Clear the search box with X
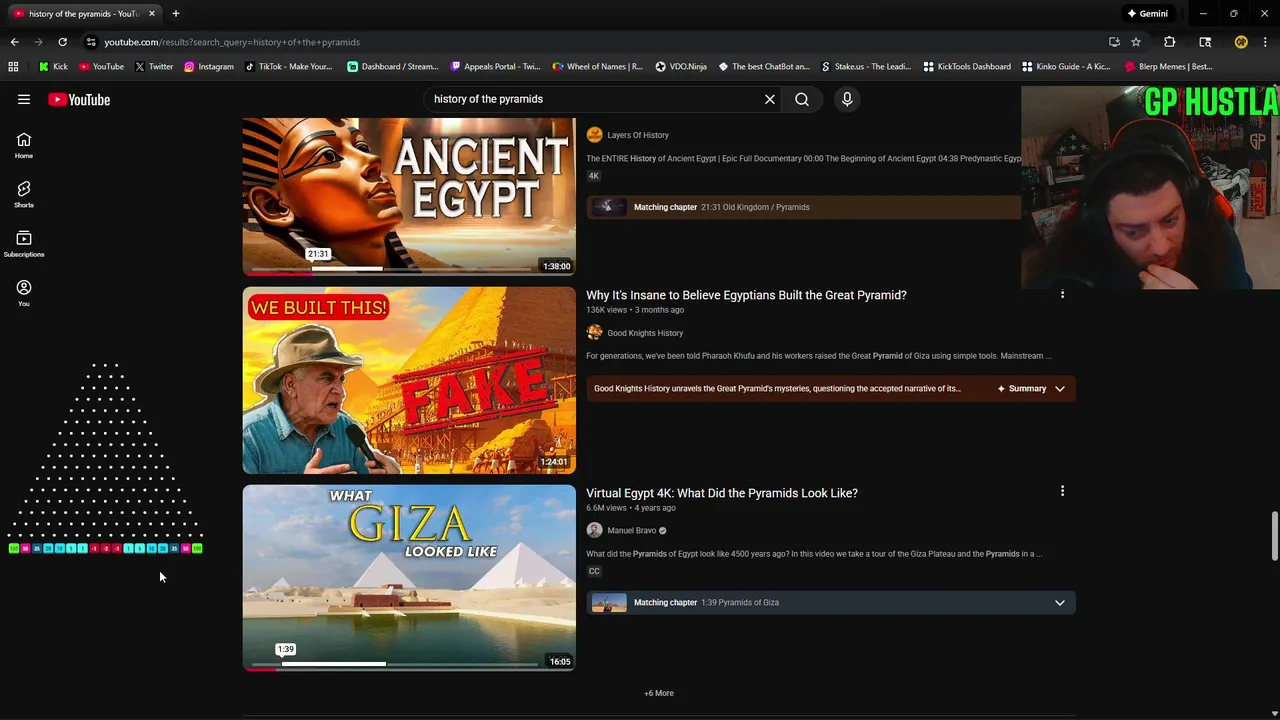This screenshot has height=720, width=1280. click(770, 99)
